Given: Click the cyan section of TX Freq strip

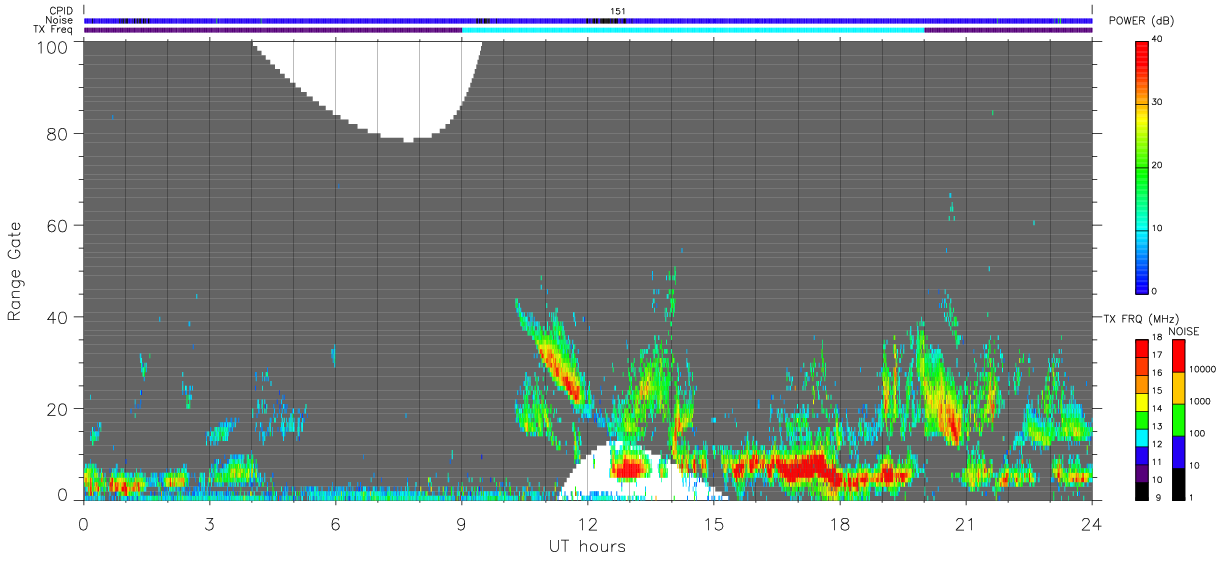Looking at the screenshot, I should pos(693,30).
